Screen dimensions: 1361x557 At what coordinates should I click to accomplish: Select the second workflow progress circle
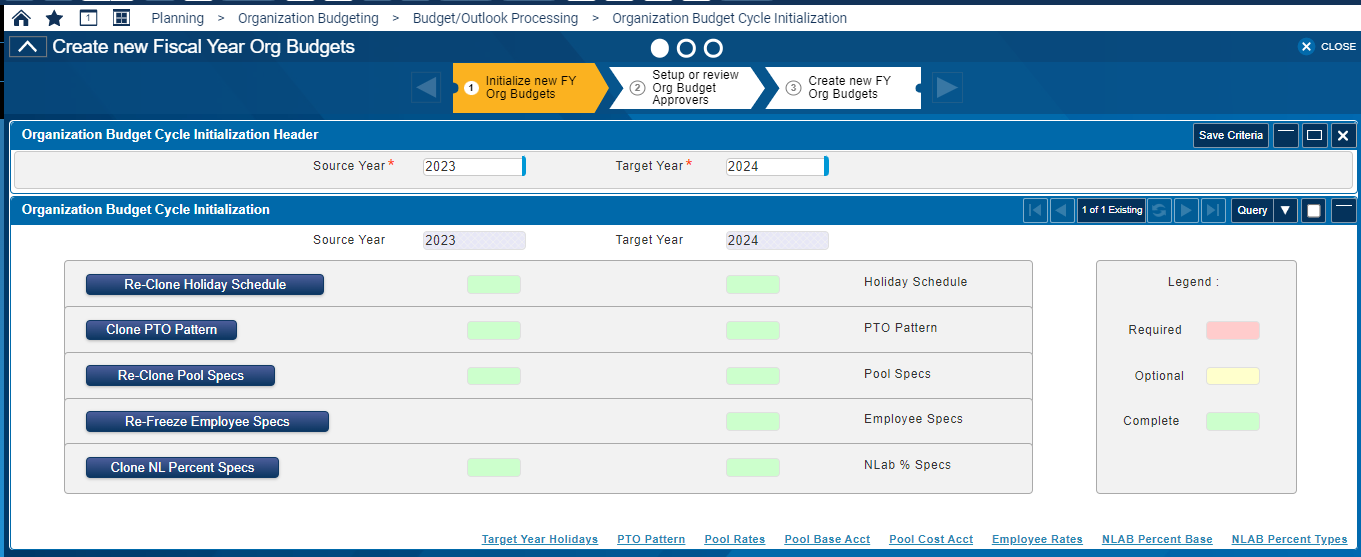pyautogui.click(x=686, y=48)
